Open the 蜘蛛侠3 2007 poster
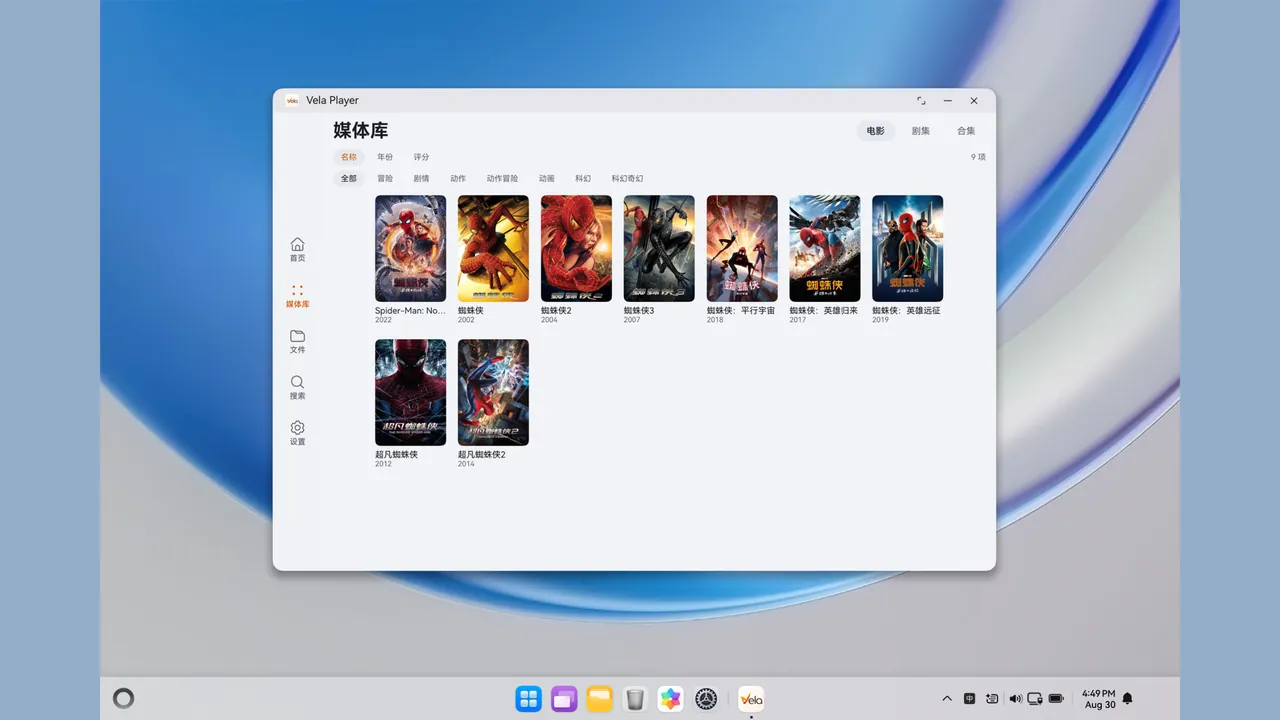1280x720 pixels. coord(659,248)
